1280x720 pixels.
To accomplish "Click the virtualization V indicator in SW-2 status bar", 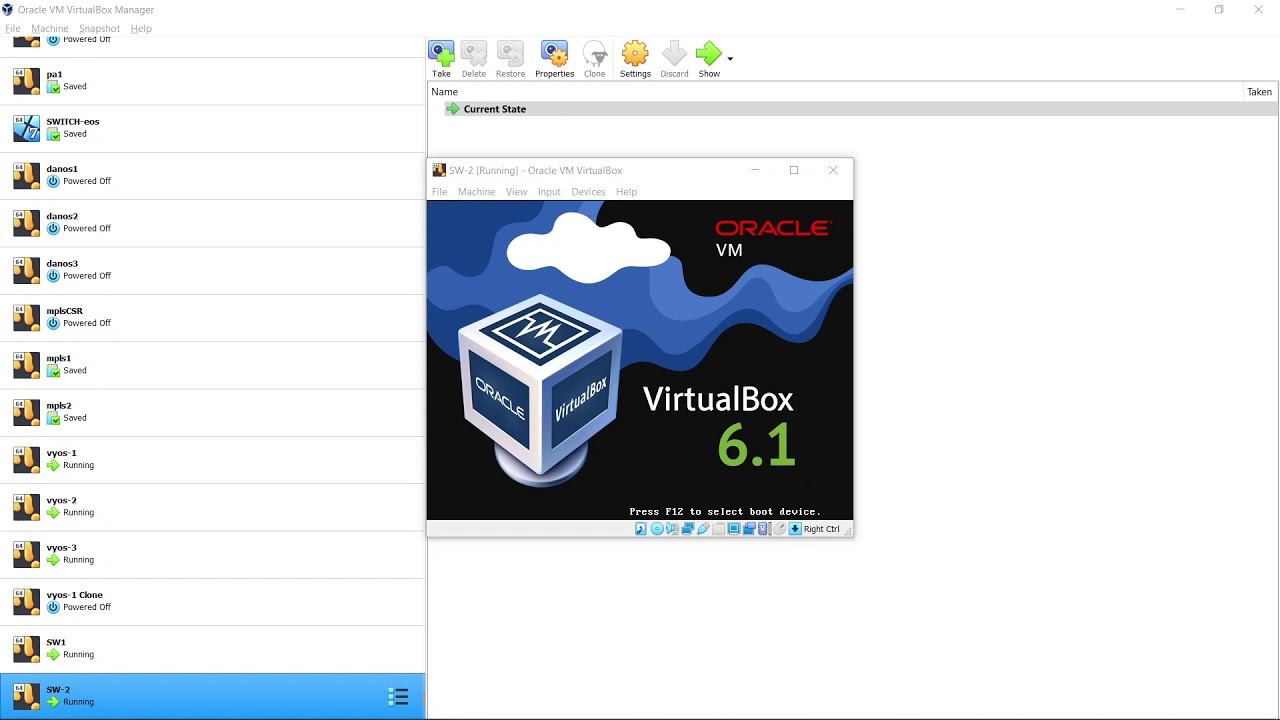I will point(762,529).
